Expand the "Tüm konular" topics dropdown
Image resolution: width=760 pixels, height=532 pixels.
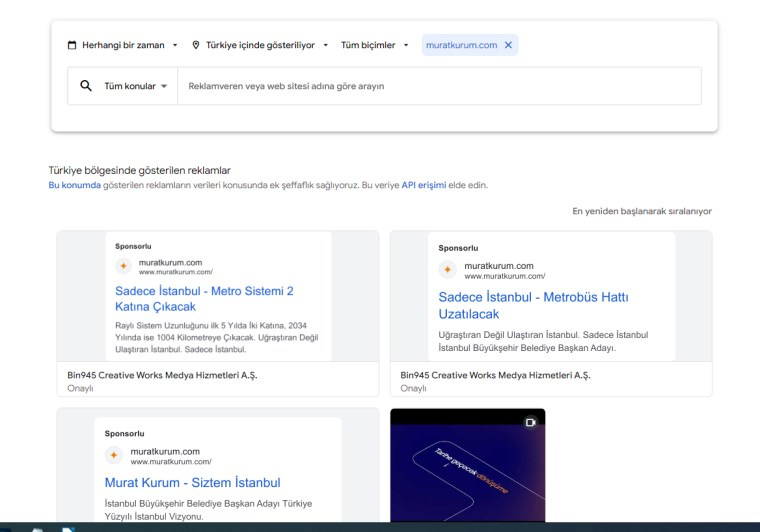(135, 86)
